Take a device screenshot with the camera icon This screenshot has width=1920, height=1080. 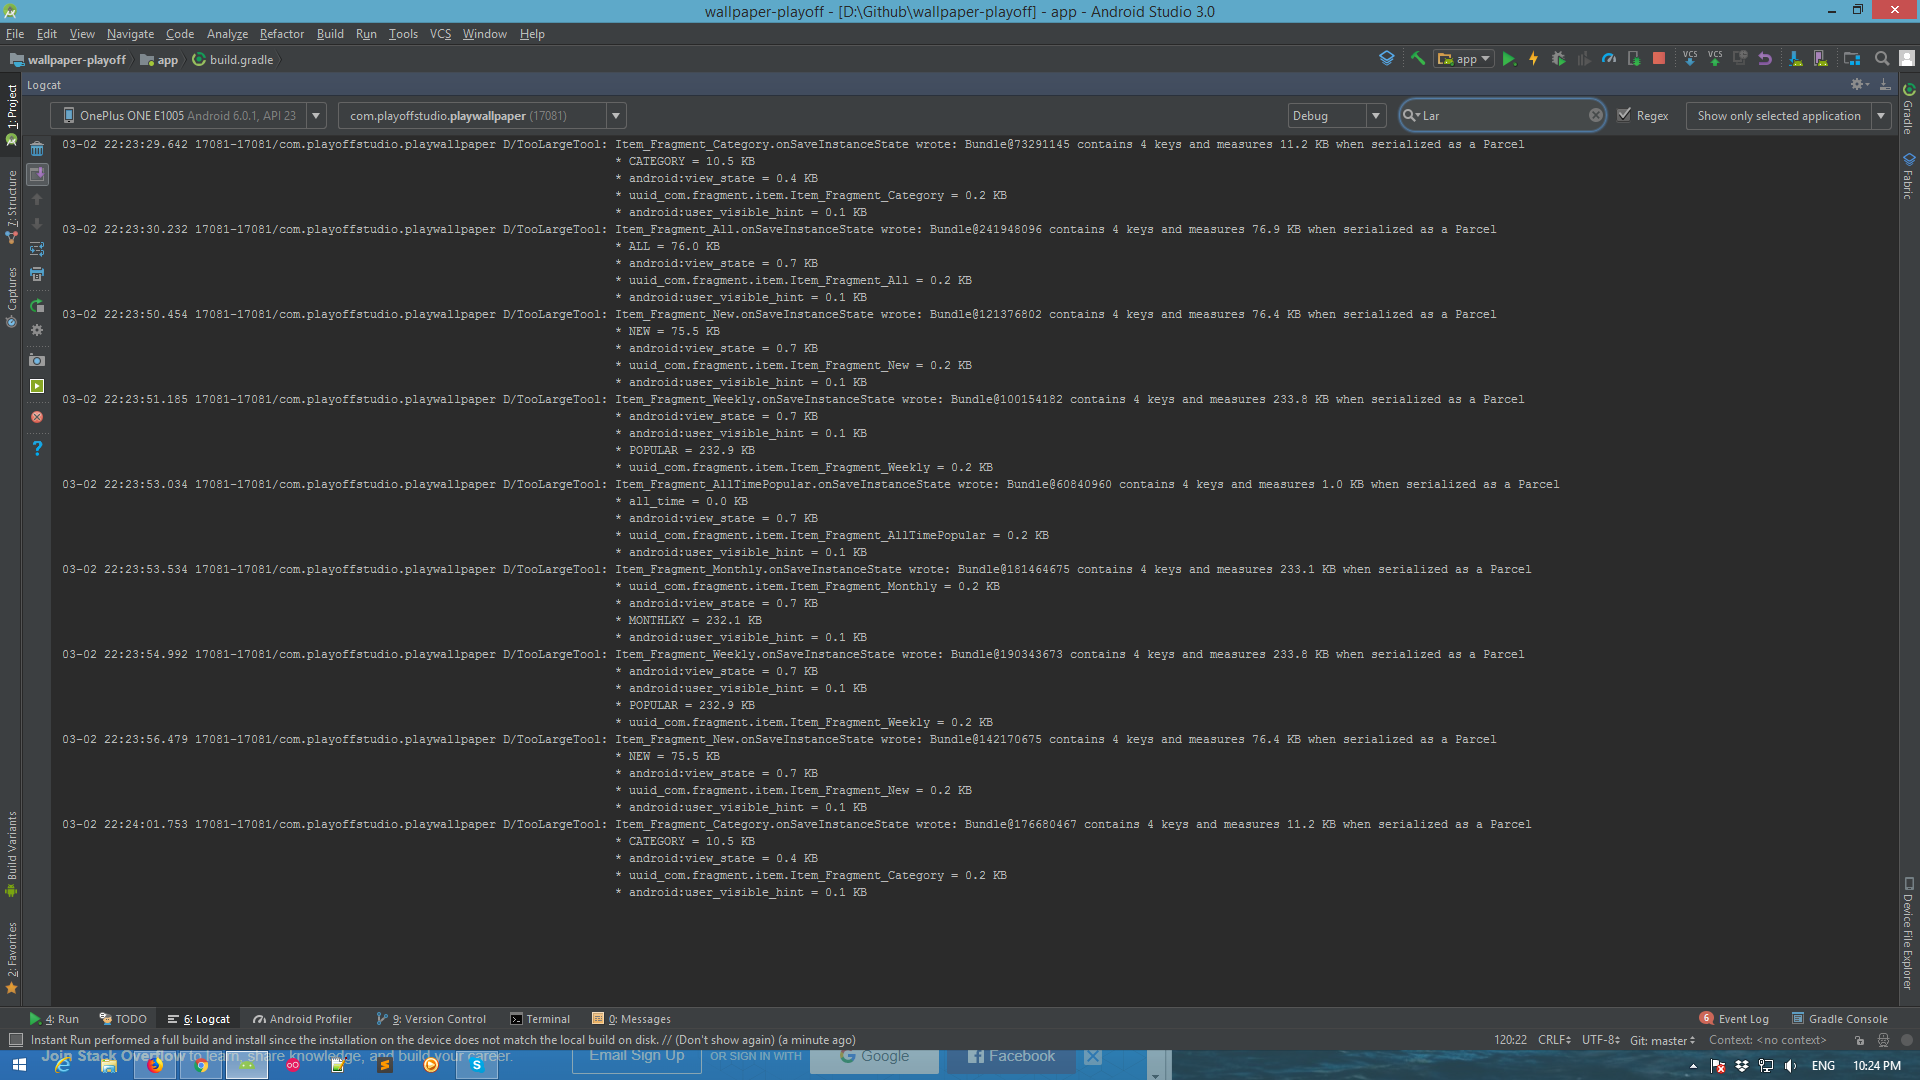click(37, 360)
